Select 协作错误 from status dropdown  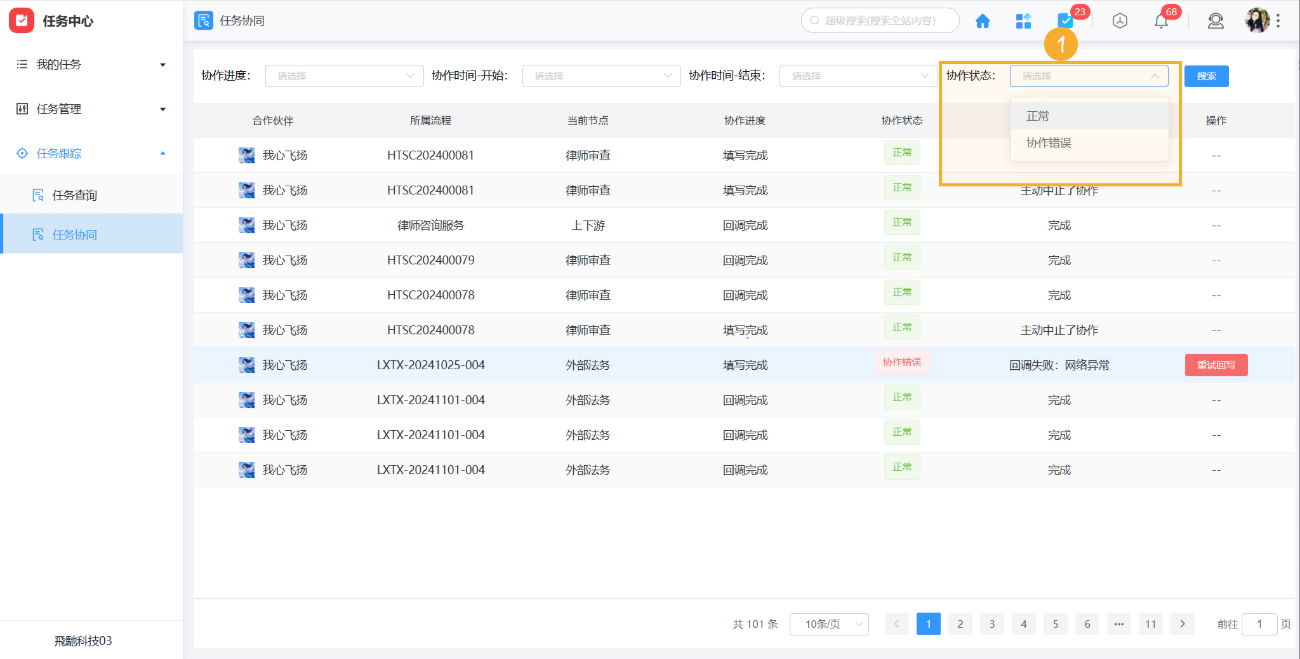point(1049,143)
